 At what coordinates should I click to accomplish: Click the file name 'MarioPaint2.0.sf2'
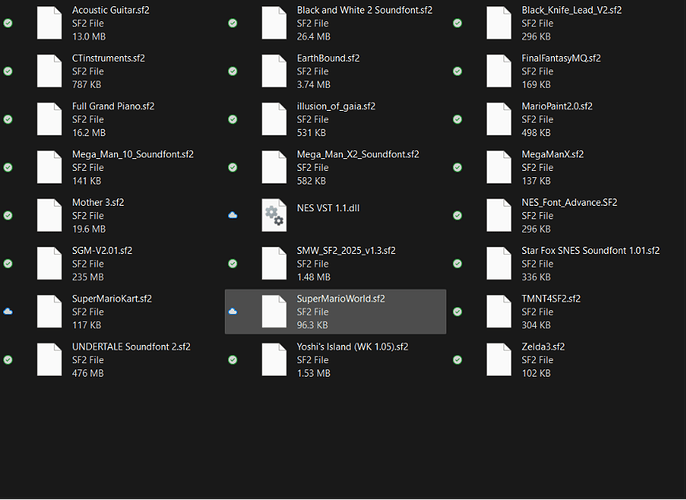(x=557, y=106)
